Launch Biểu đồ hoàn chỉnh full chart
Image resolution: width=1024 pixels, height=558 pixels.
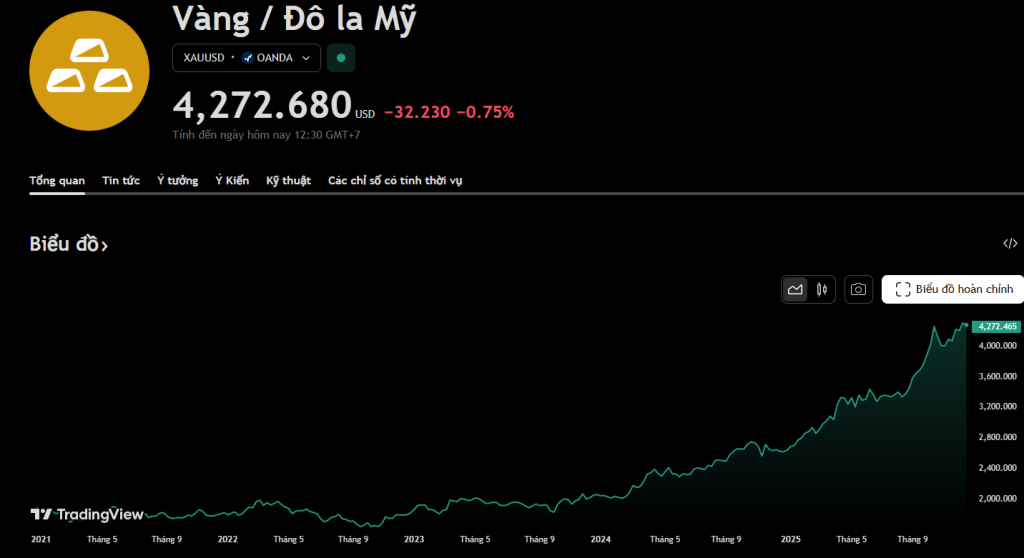953,289
